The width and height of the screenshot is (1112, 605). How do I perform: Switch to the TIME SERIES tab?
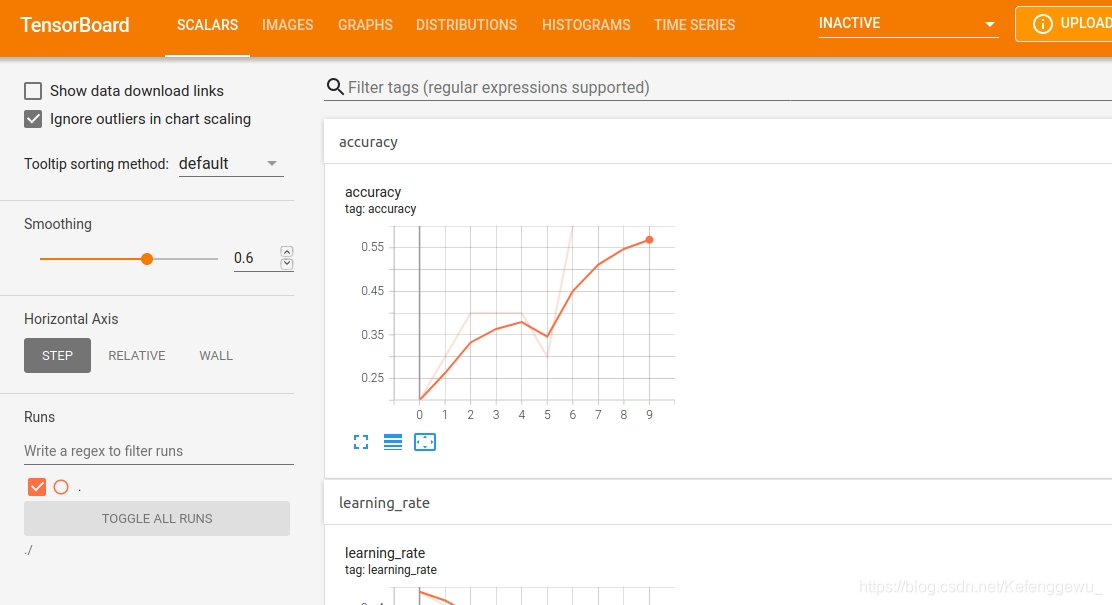(x=694, y=25)
